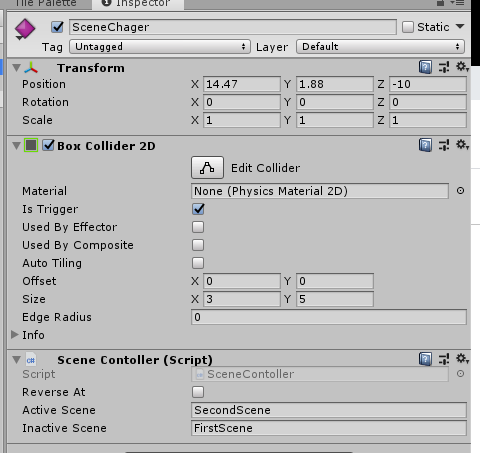
Task: Open the Scene Contoller gear menu
Action: tap(463, 359)
